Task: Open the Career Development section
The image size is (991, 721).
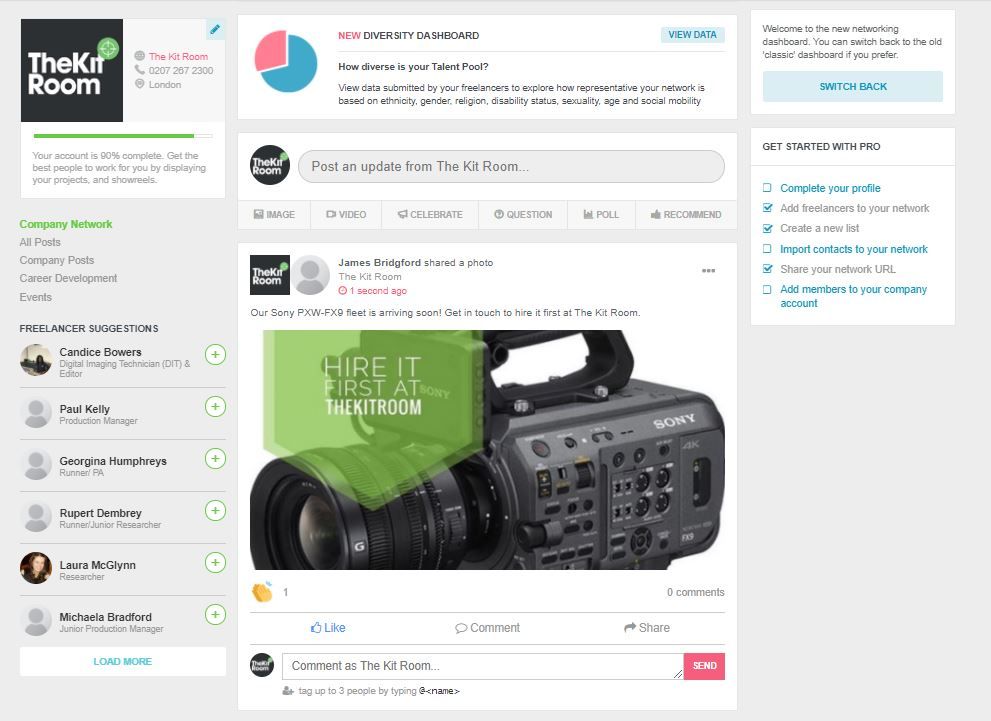Action: [68, 279]
